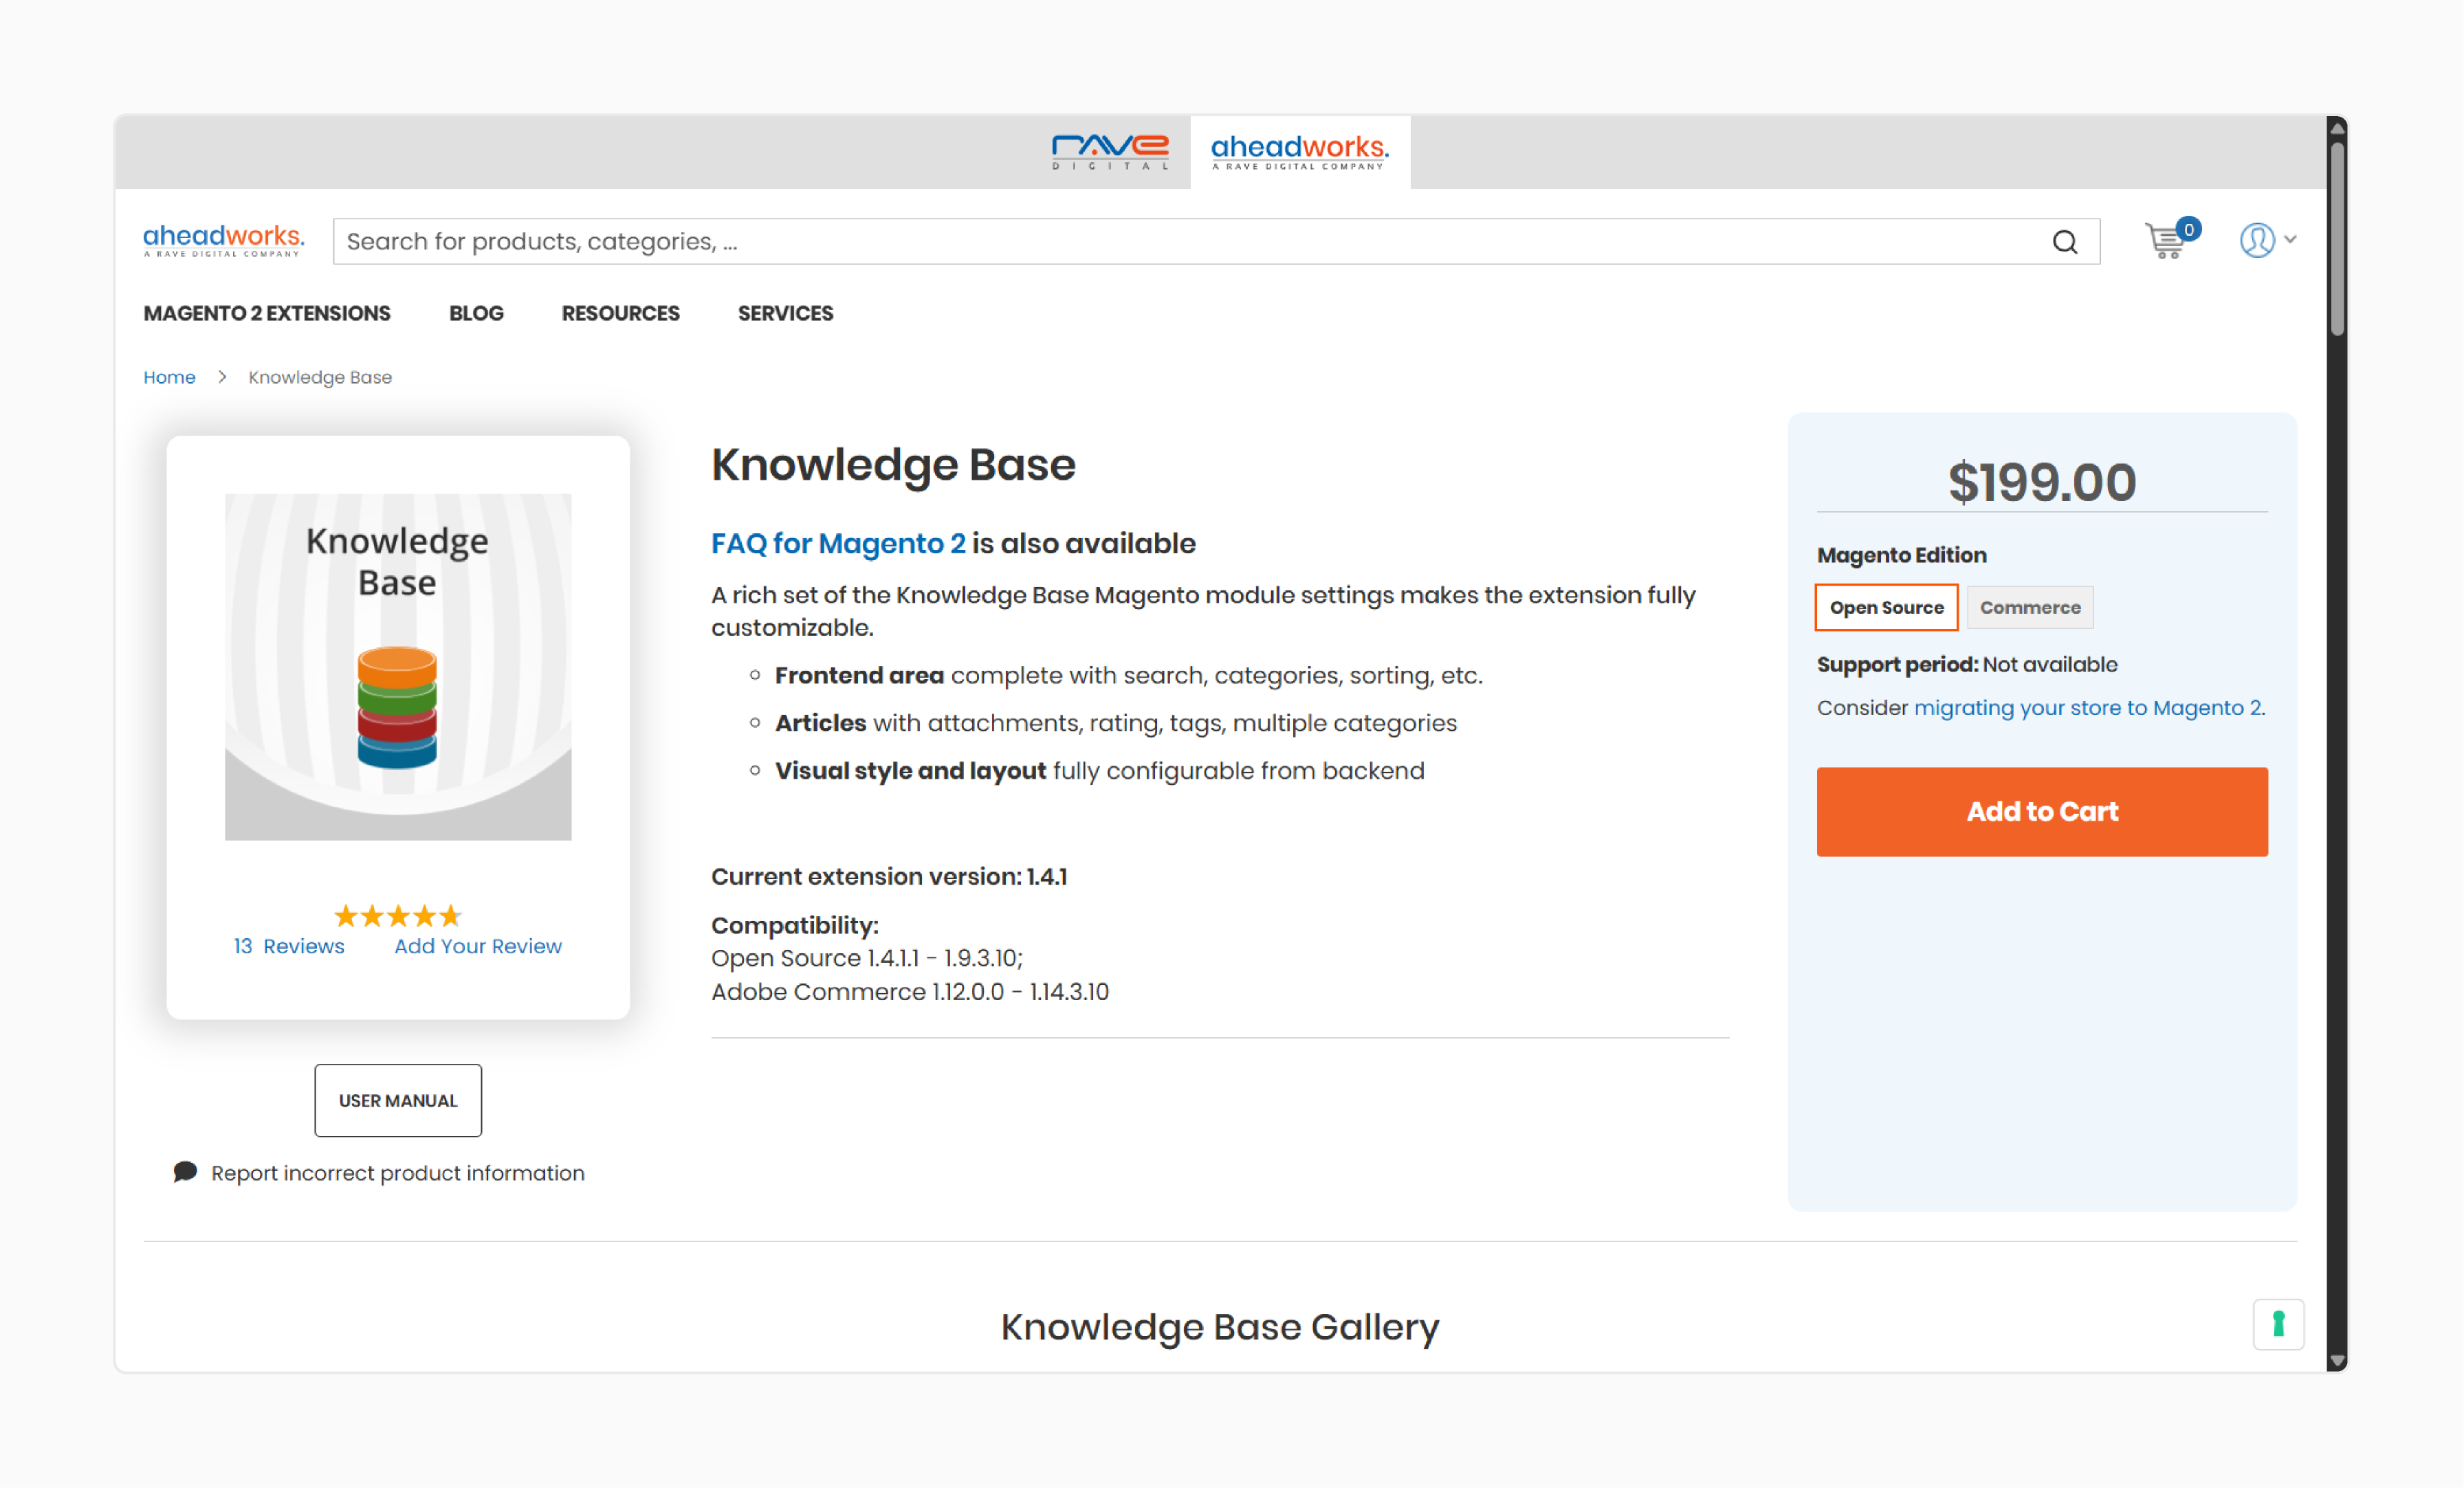Viewport: 2464px width, 1488px height.
Task: Click the five-star rating
Action: coord(398,915)
